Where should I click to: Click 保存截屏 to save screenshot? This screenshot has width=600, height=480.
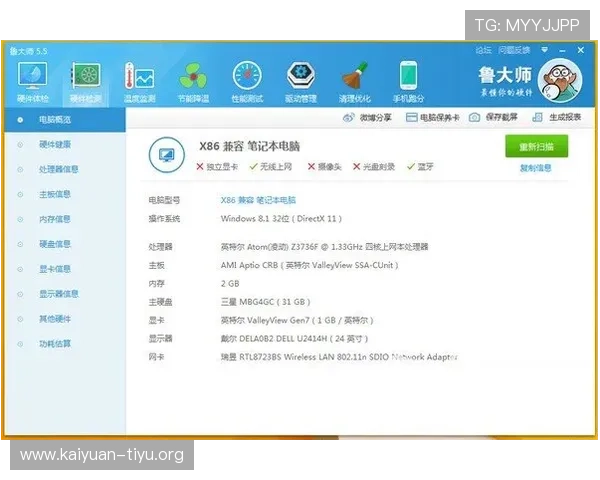click(494, 117)
